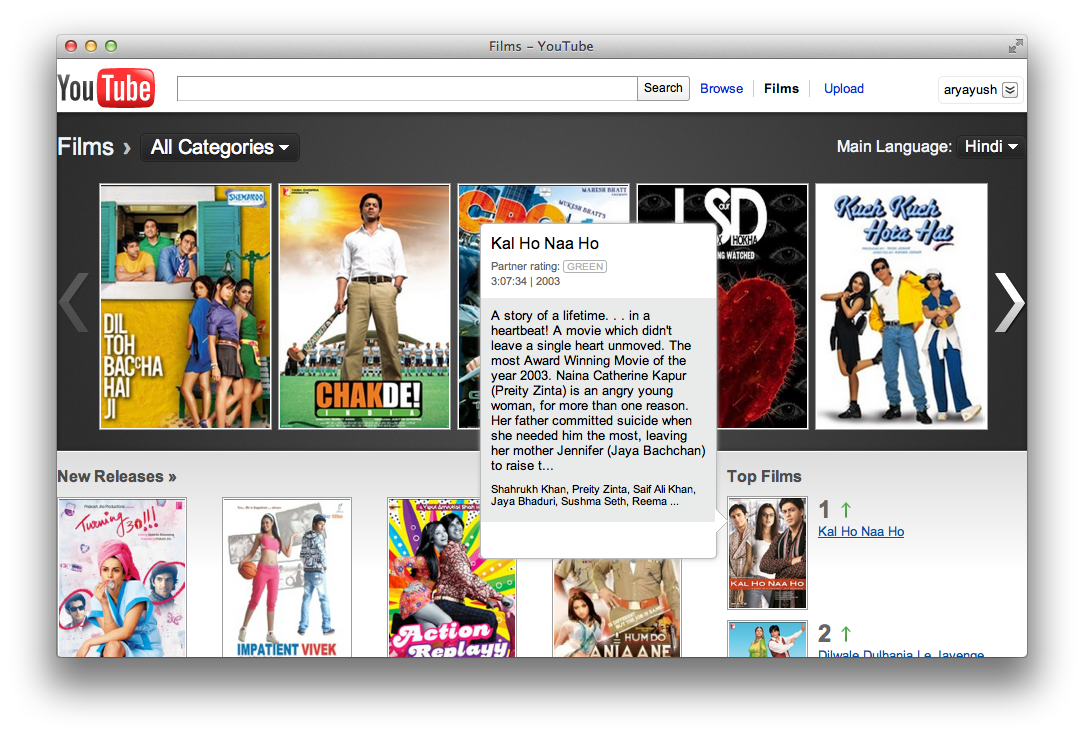Open the Impatient Vivek poster
Screen dimensions: 1084x736
(x=287, y=577)
